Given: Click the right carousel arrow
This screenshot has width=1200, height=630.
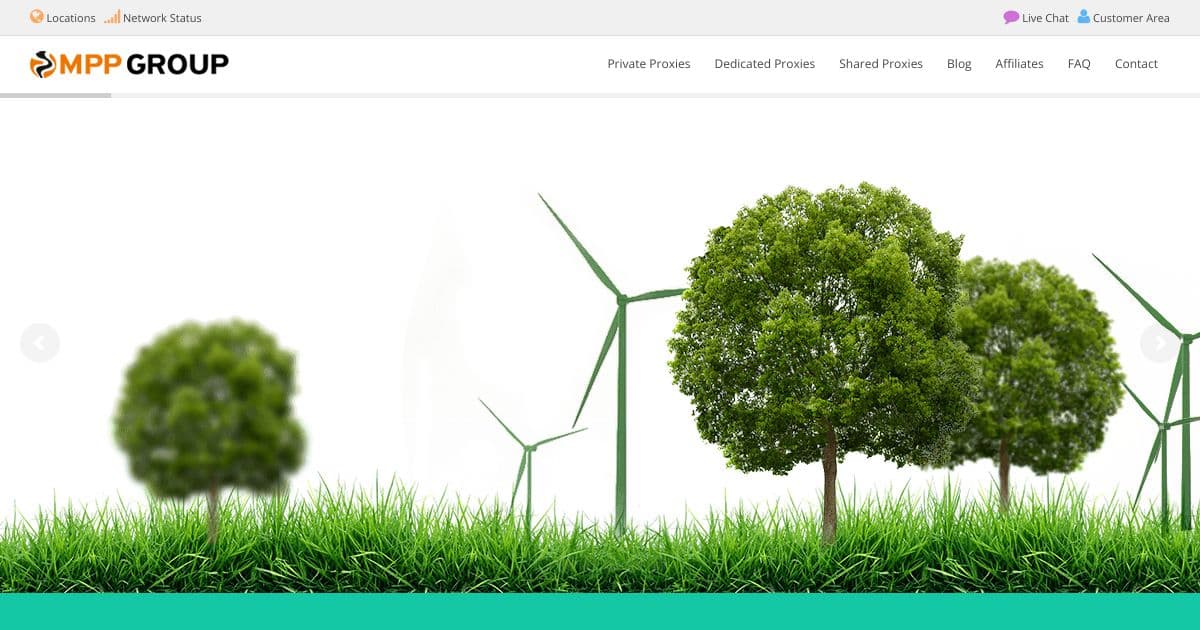Looking at the screenshot, I should (1160, 343).
